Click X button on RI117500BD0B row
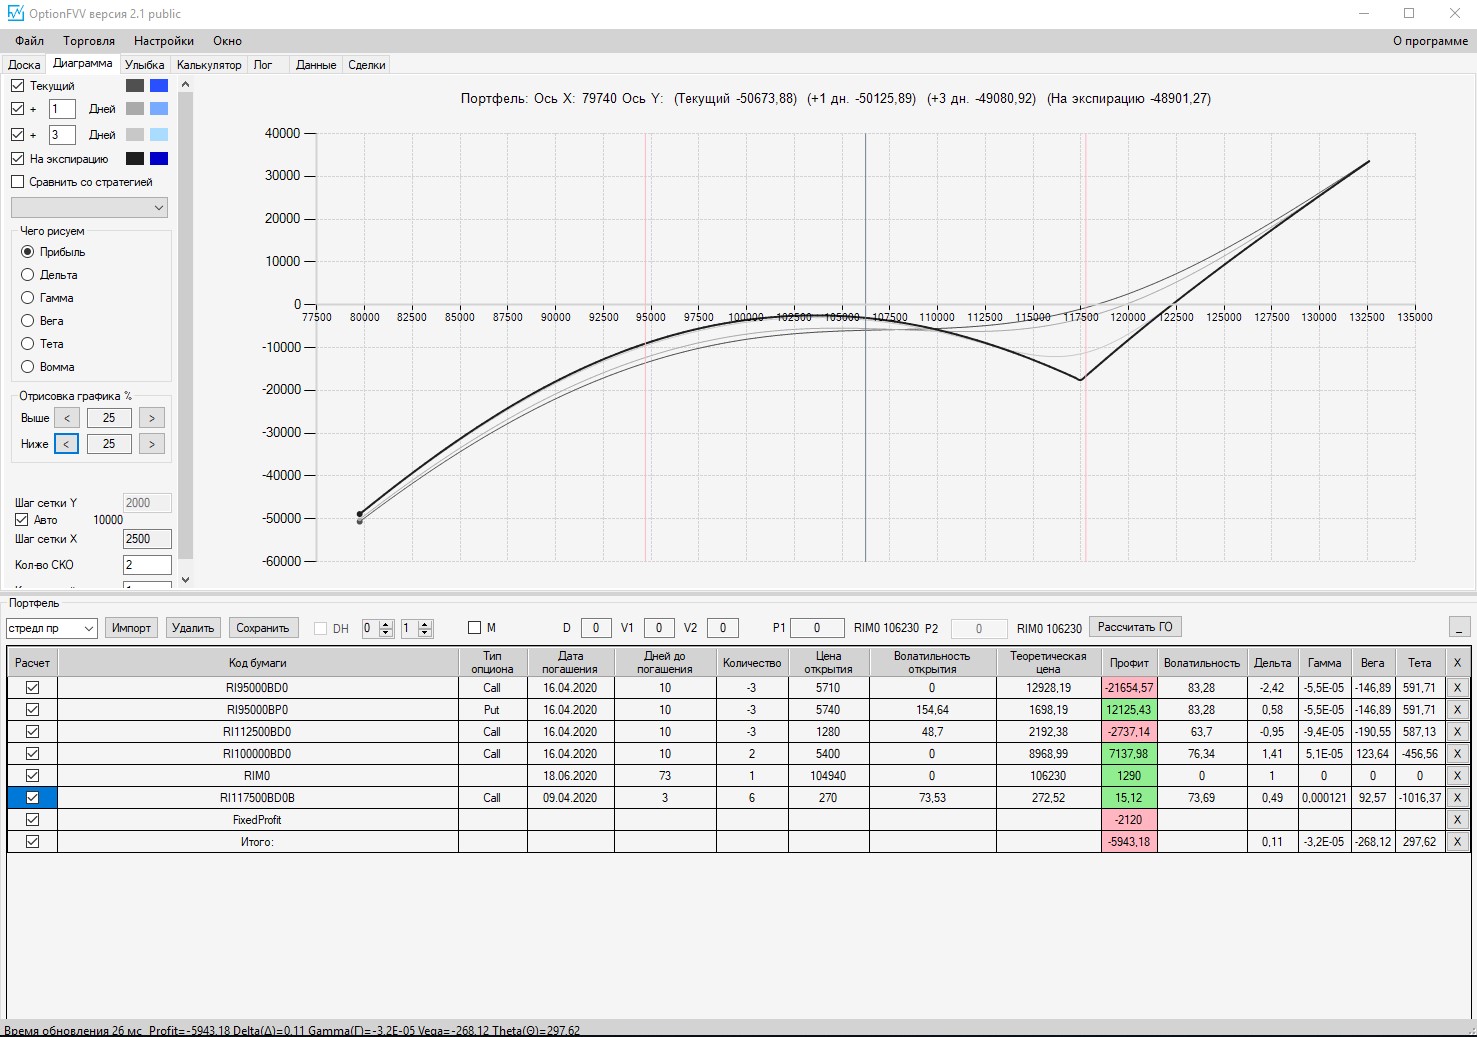1477x1037 pixels. (x=1457, y=798)
